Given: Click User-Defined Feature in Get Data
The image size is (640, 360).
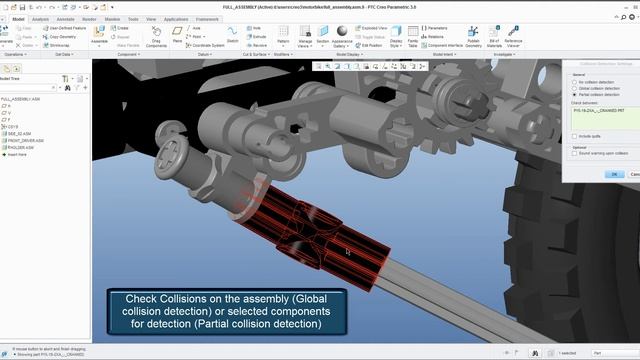Looking at the screenshot, I should [x=64, y=28].
